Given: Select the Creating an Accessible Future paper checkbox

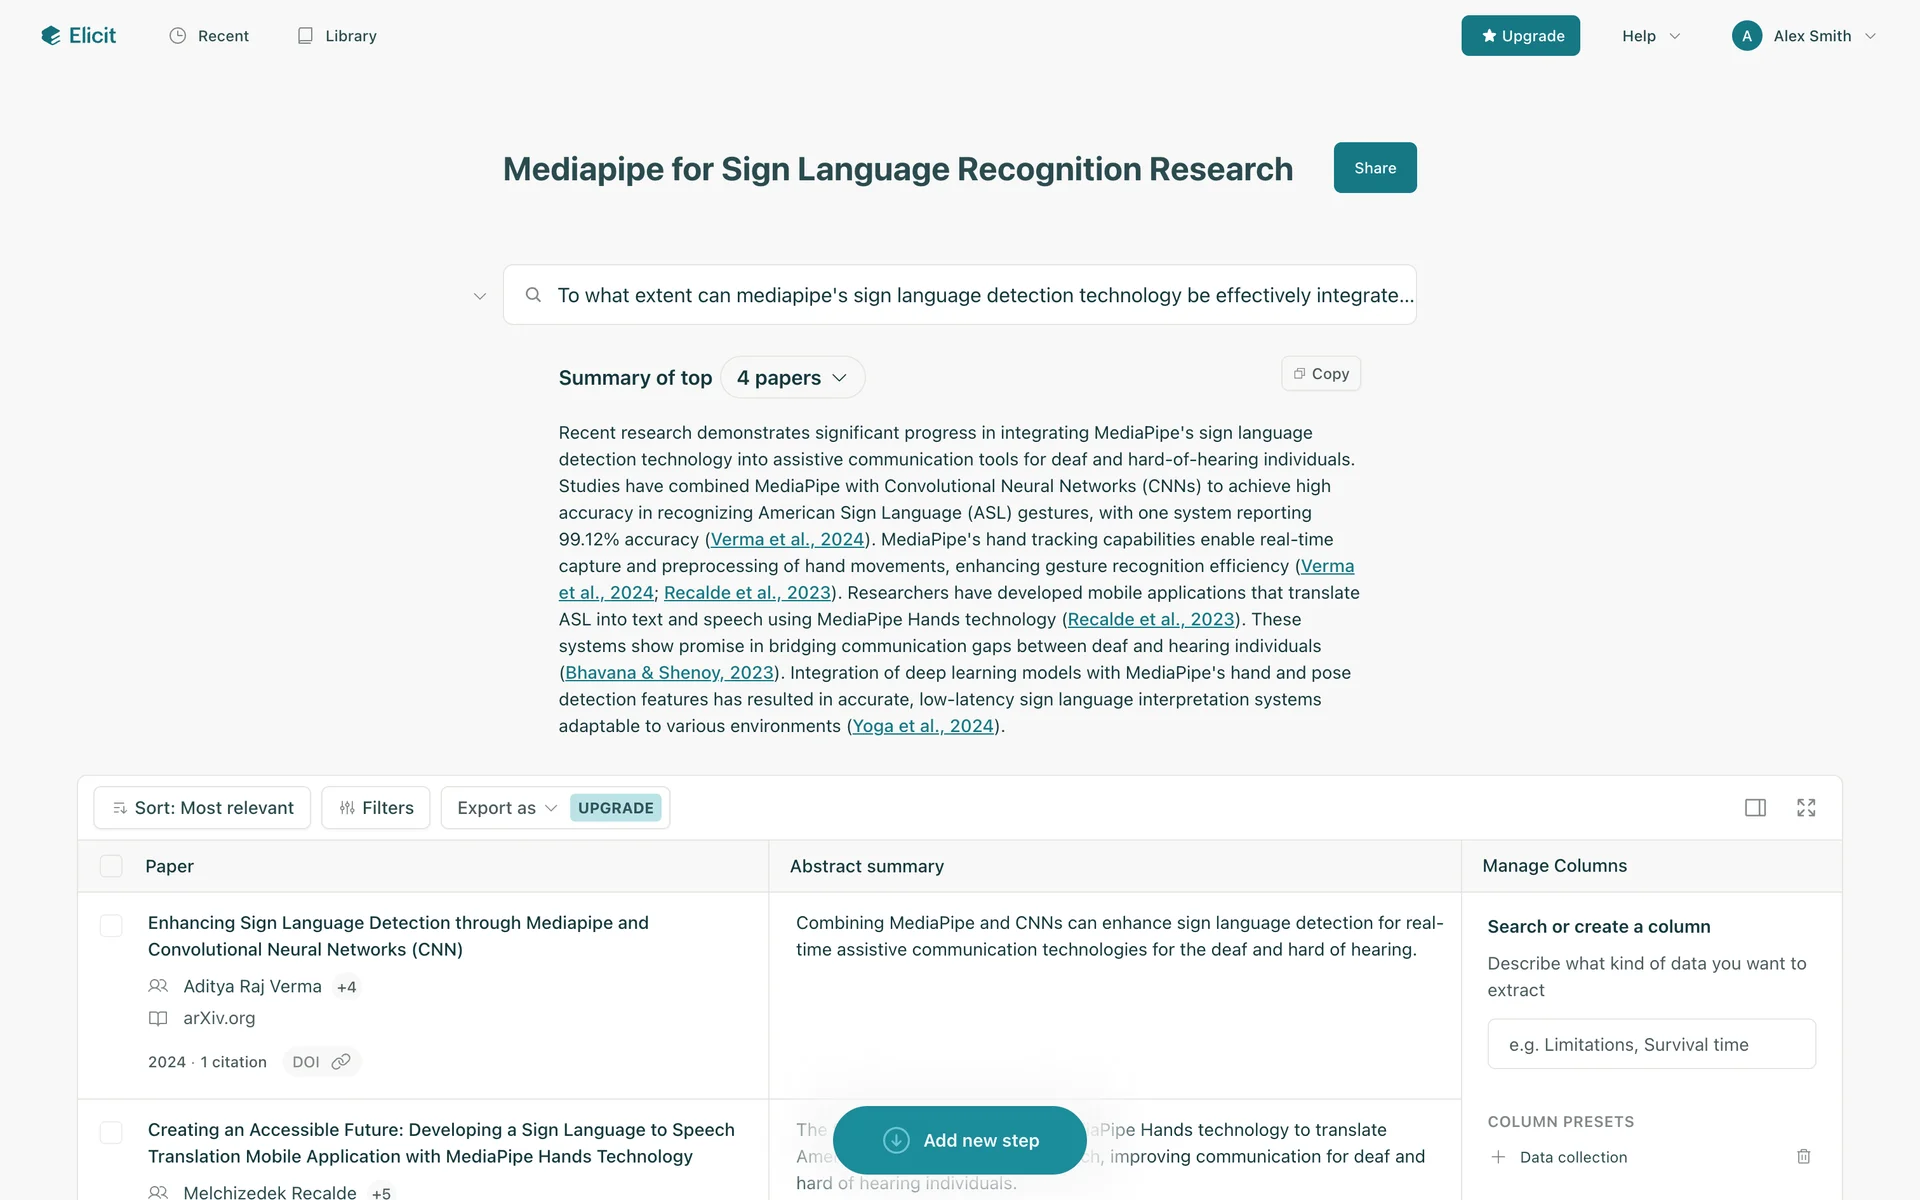Looking at the screenshot, I should point(111,1132).
